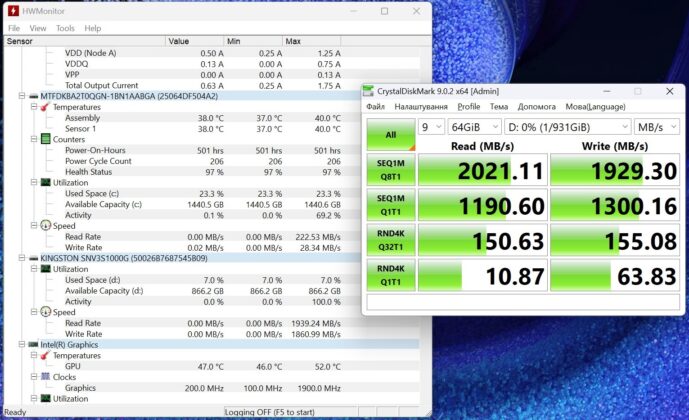689x420 pixels.
Task: Click the HWMonitor app icon in title bar
Action: point(14,11)
